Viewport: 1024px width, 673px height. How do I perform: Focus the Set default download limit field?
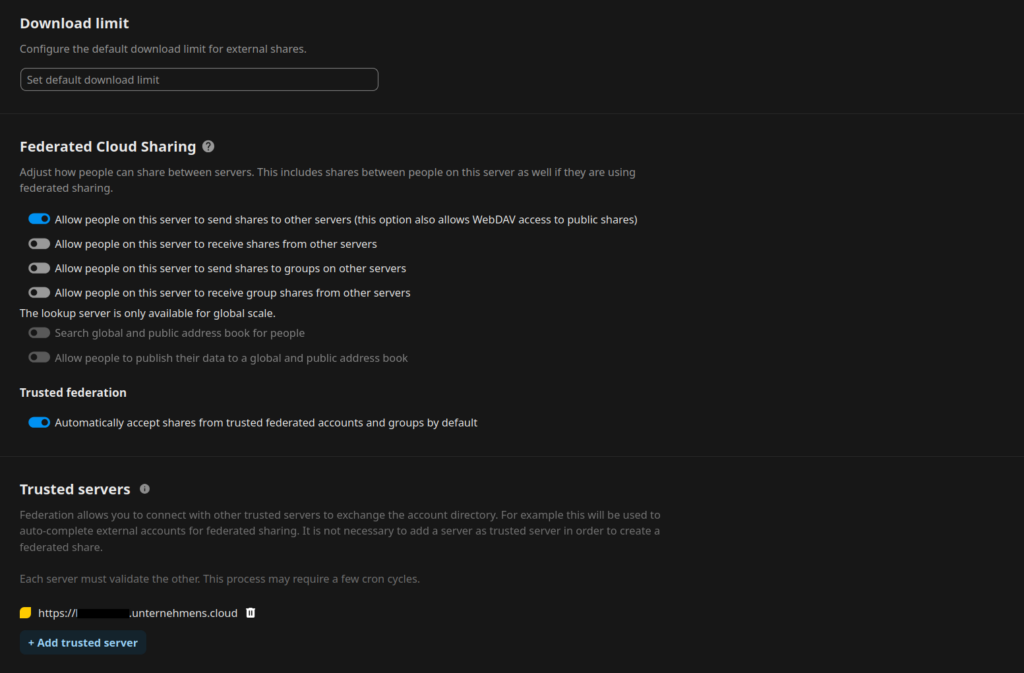199,79
